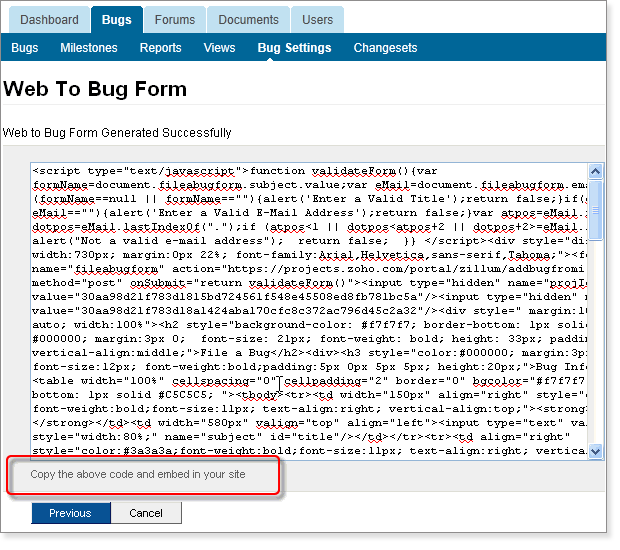620x550 pixels.
Task: Open the Milestones submenu
Action: (89, 48)
